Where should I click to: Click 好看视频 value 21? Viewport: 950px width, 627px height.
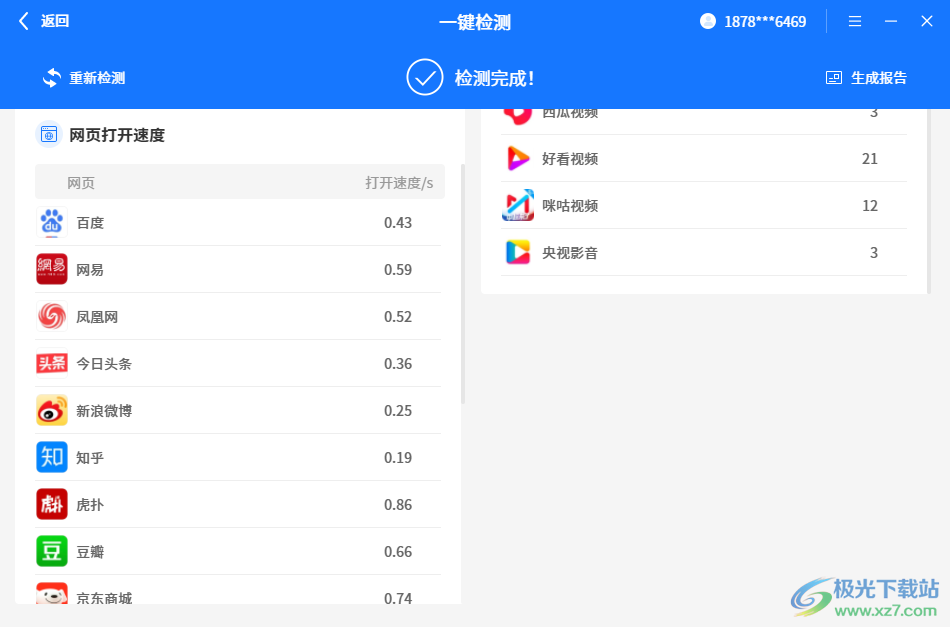[x=870, y=159]
